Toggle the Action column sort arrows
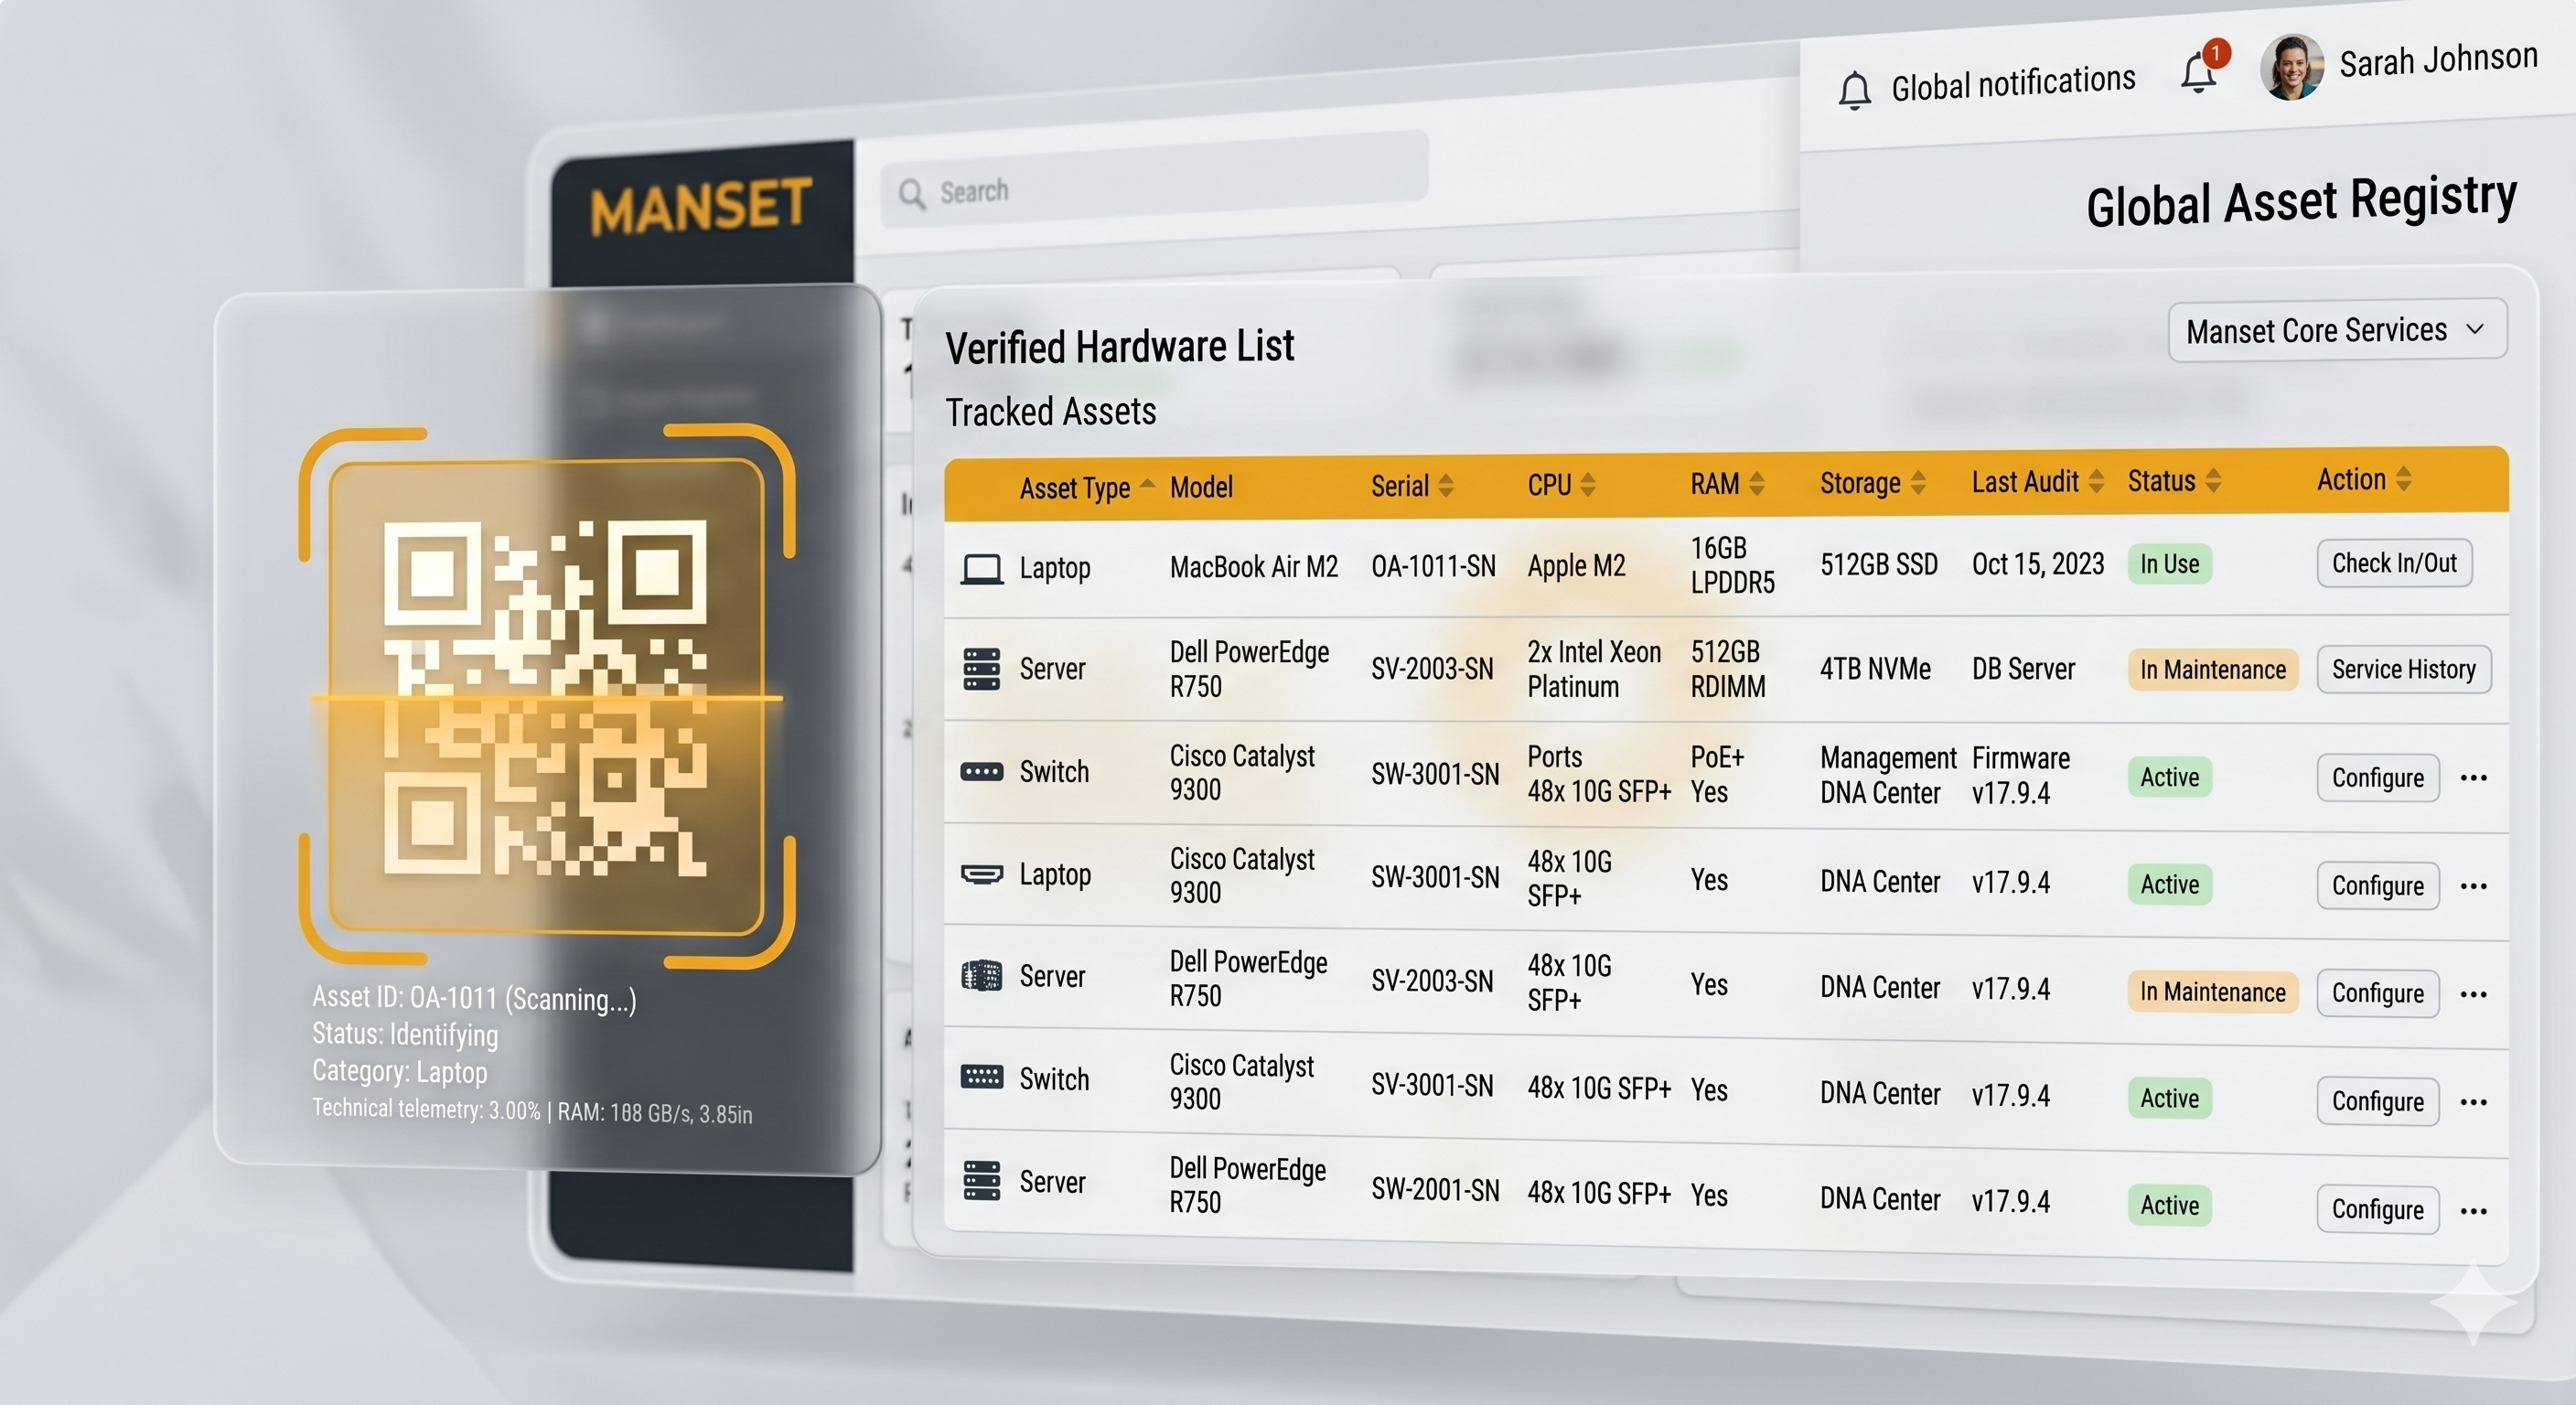This screenshot has height=1405, width=2576. click(x=2403, y=478)
